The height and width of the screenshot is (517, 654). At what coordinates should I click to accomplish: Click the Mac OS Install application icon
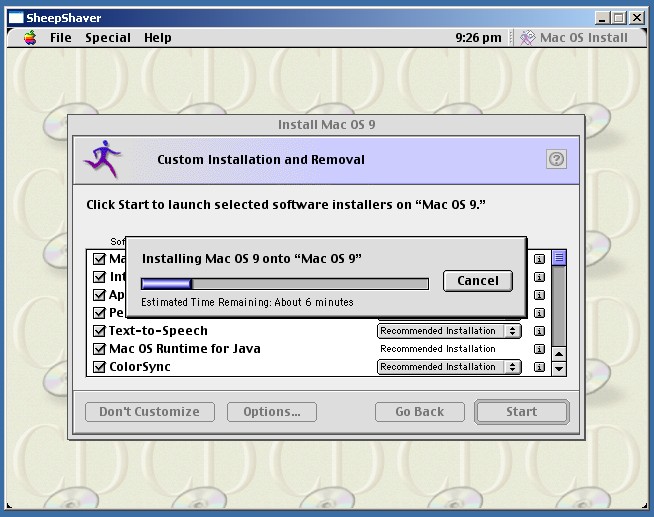(527, 38)
